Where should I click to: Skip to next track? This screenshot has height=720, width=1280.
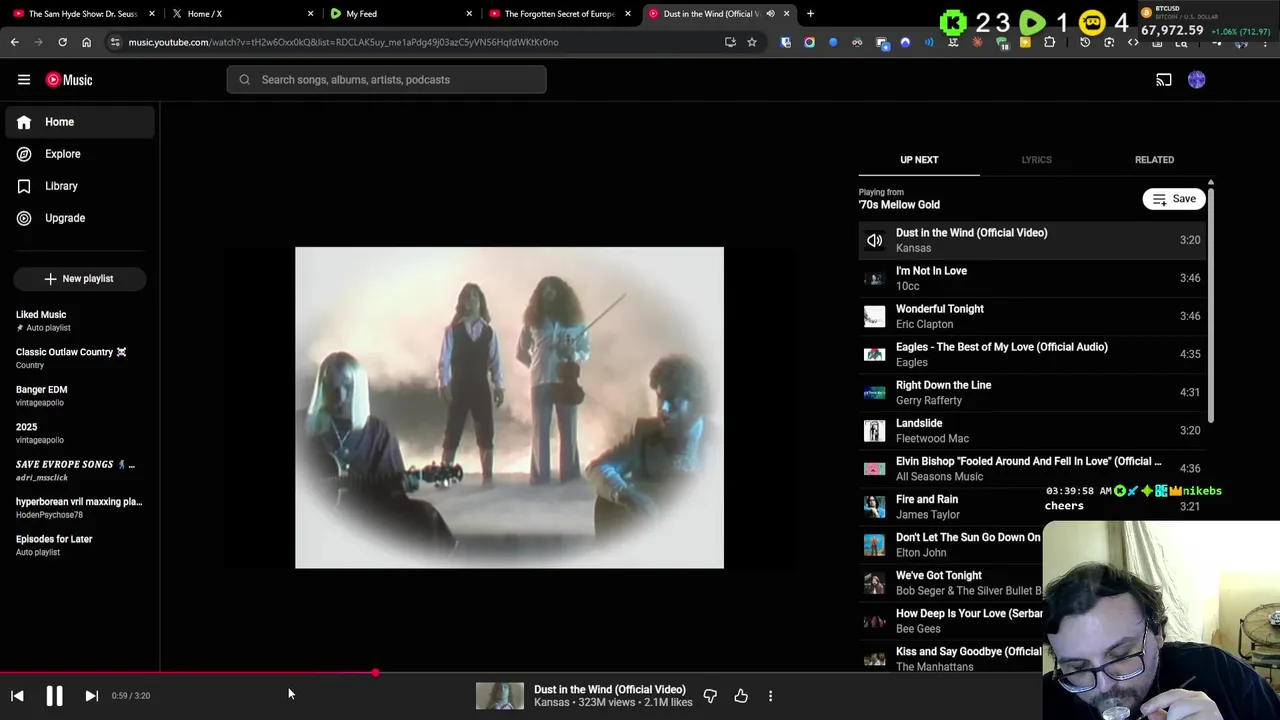[91, 696]
